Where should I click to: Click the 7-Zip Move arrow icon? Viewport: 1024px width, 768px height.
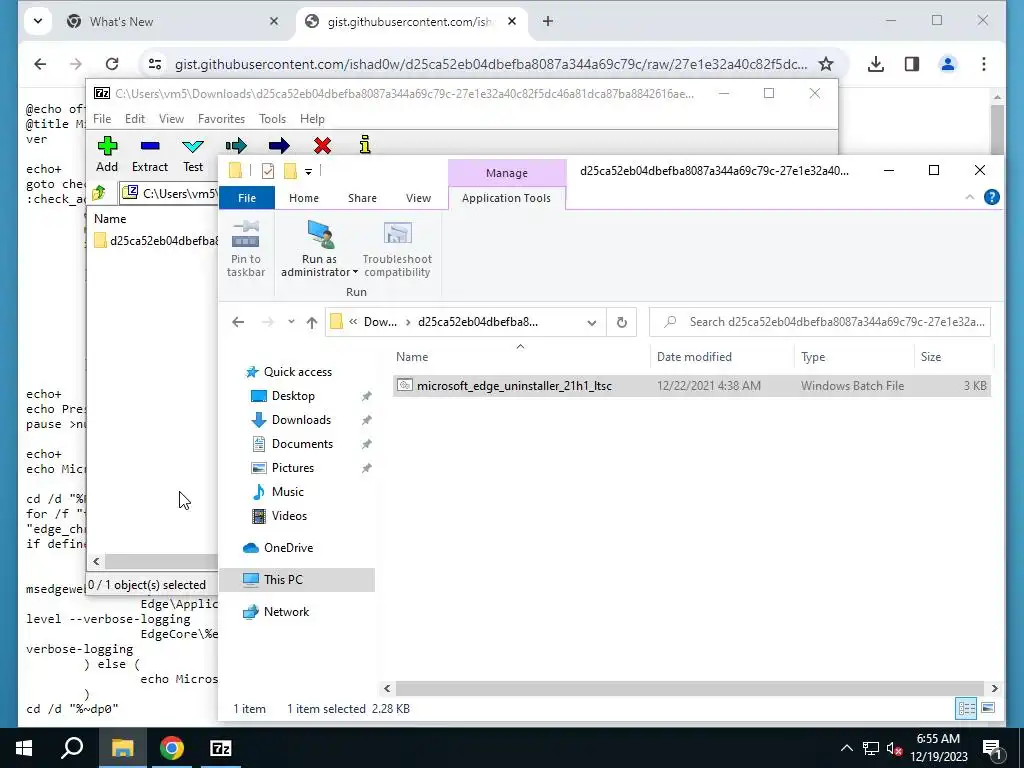(279, 145)
